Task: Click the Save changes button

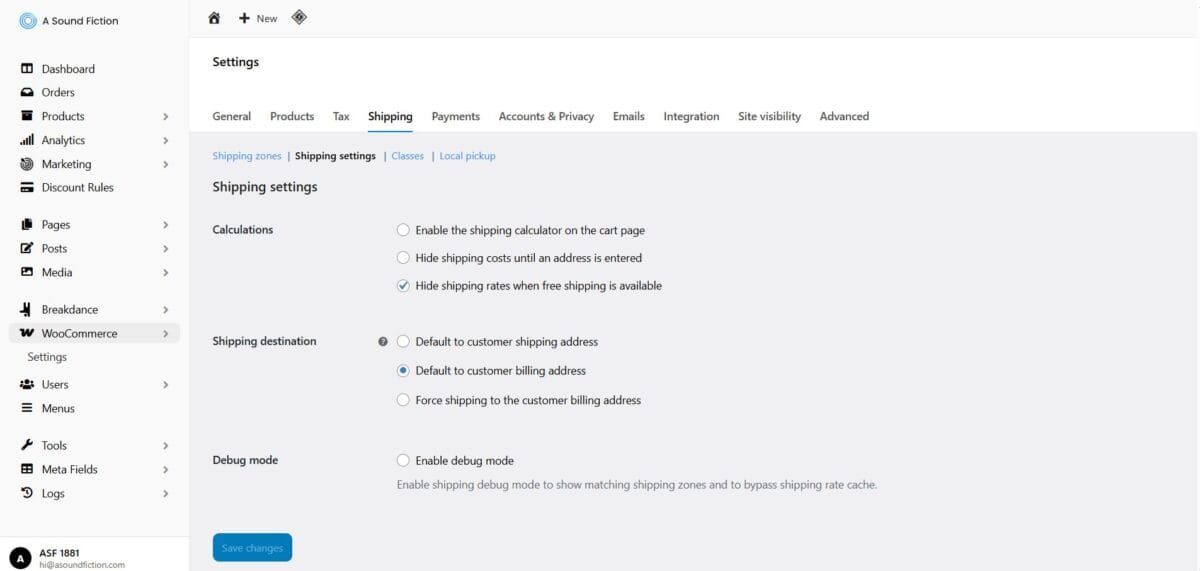Action: 252,547
